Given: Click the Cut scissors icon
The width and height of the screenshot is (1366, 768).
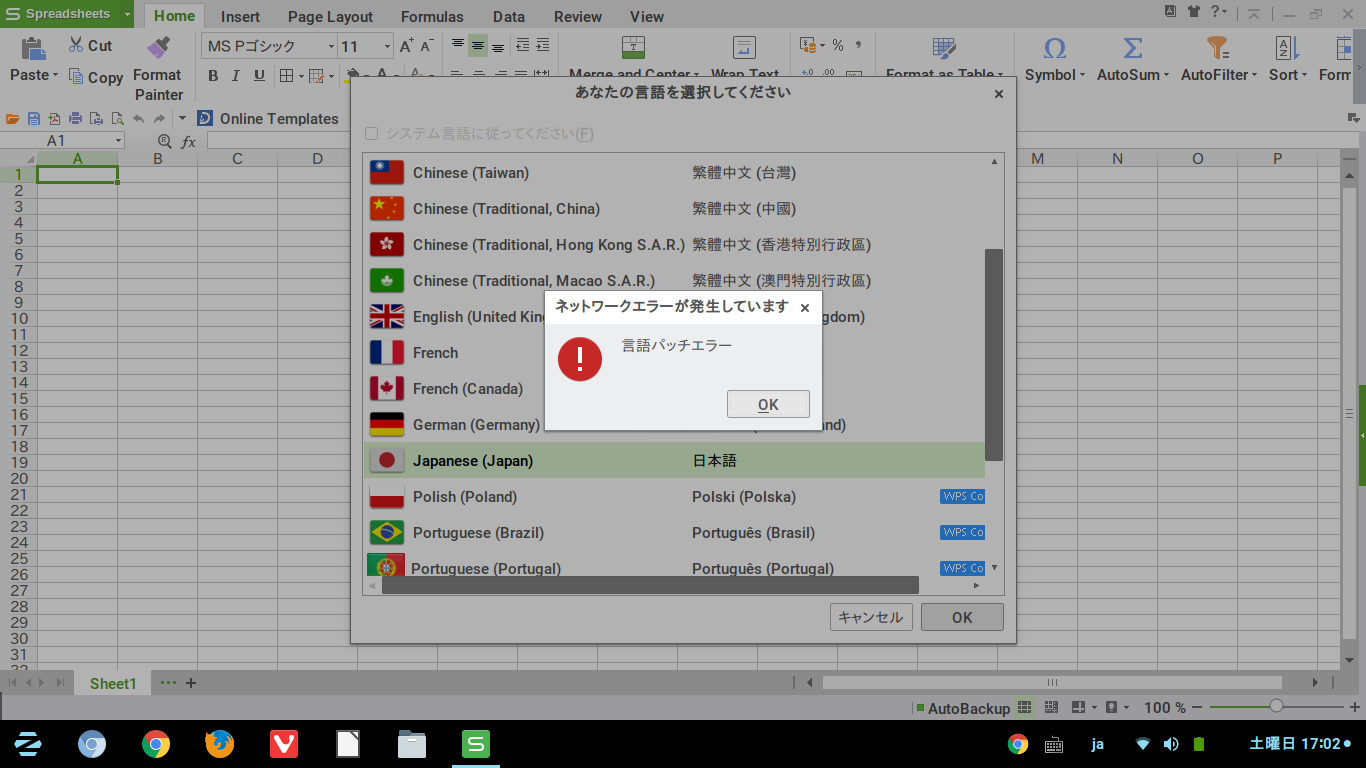Looking at the screenshot, I should [77, 45].
